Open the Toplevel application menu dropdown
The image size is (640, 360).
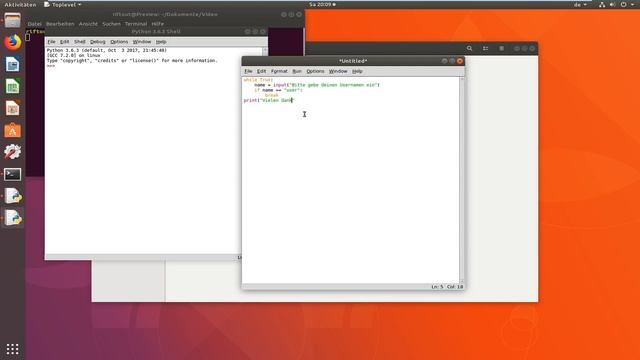62,4
